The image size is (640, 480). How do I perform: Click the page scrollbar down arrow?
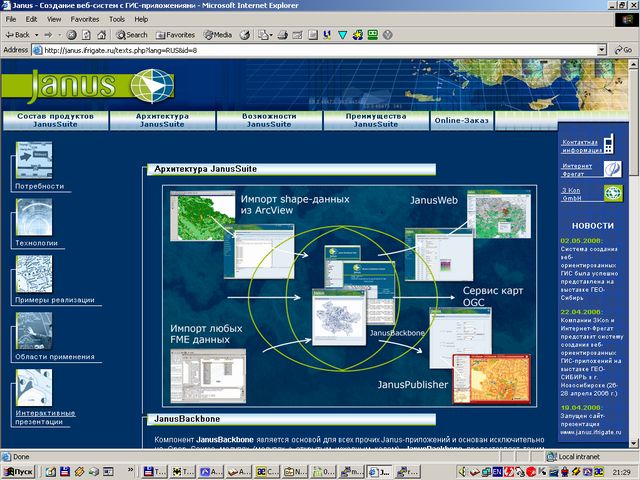pyautogui.click(x=633, y=443)
